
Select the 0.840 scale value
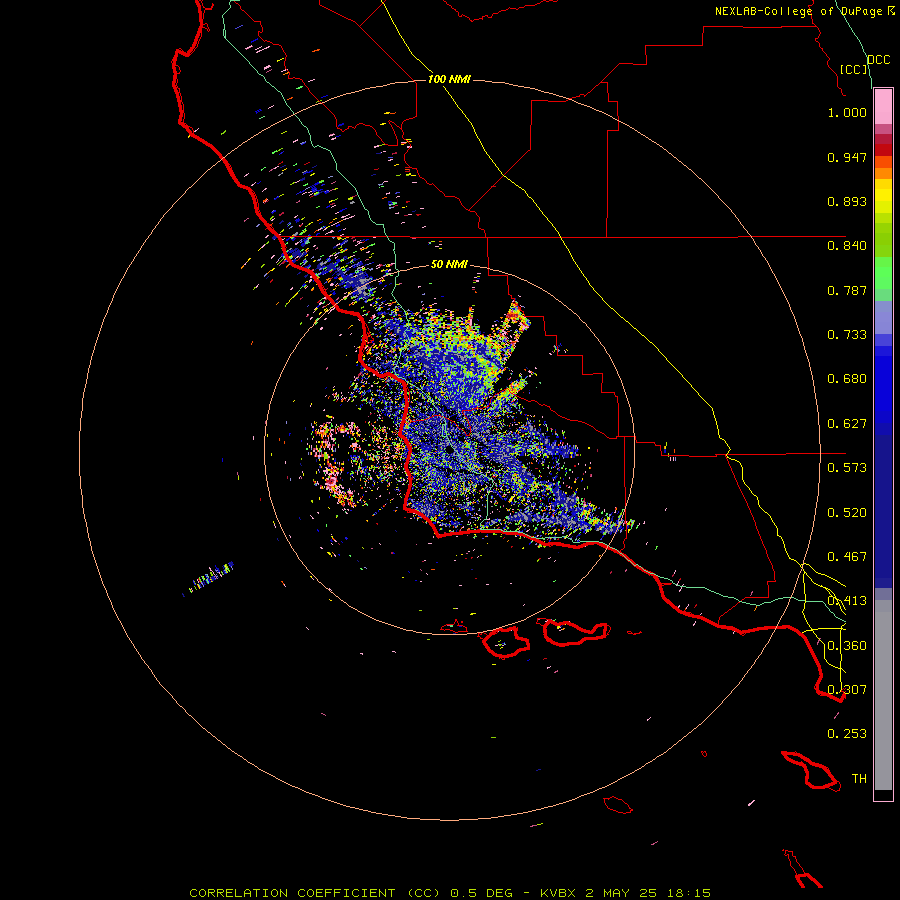847,246
